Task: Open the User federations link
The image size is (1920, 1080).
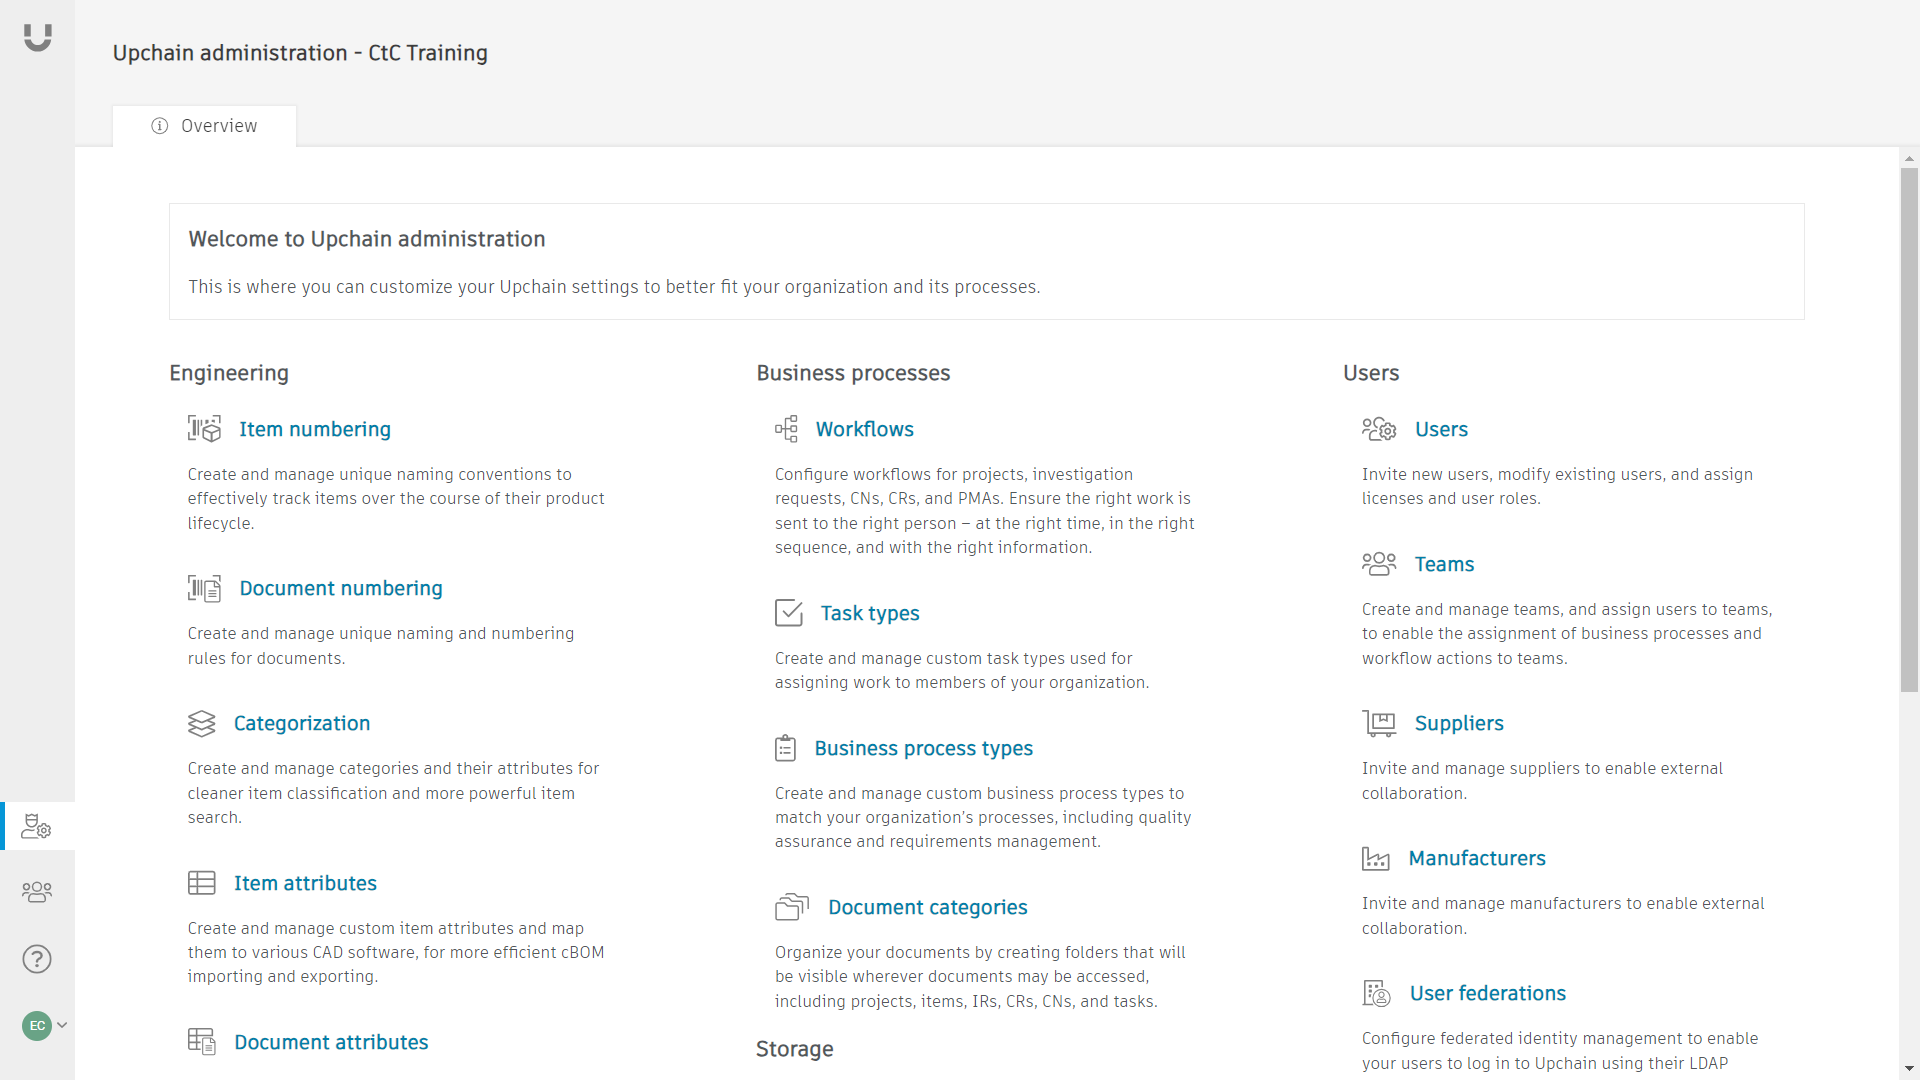Action: coord(1487,993)
